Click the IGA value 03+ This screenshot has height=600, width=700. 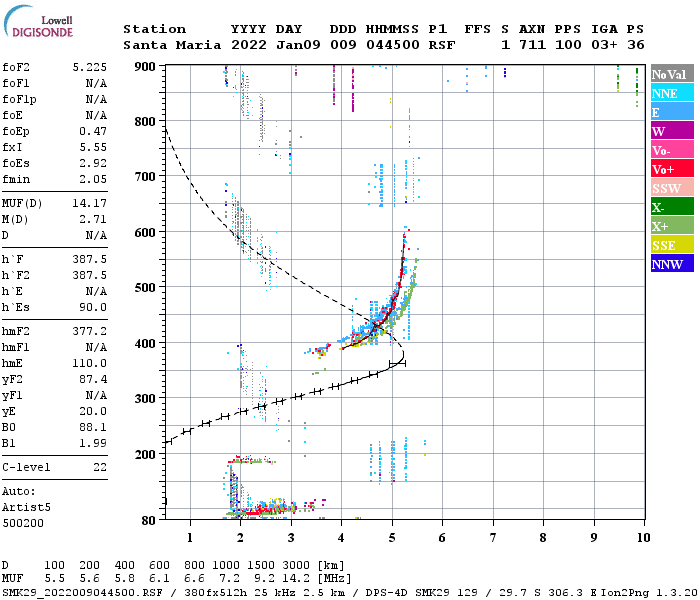[604, 45]
